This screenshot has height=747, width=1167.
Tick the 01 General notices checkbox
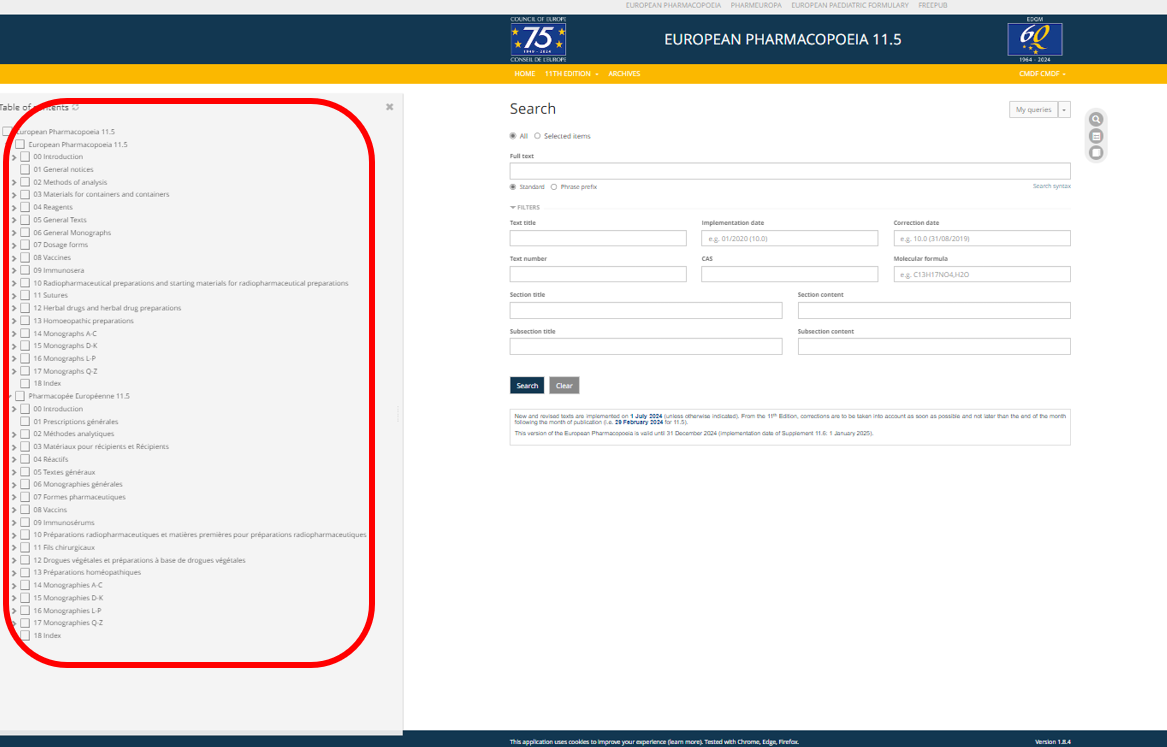coord(25,170)
